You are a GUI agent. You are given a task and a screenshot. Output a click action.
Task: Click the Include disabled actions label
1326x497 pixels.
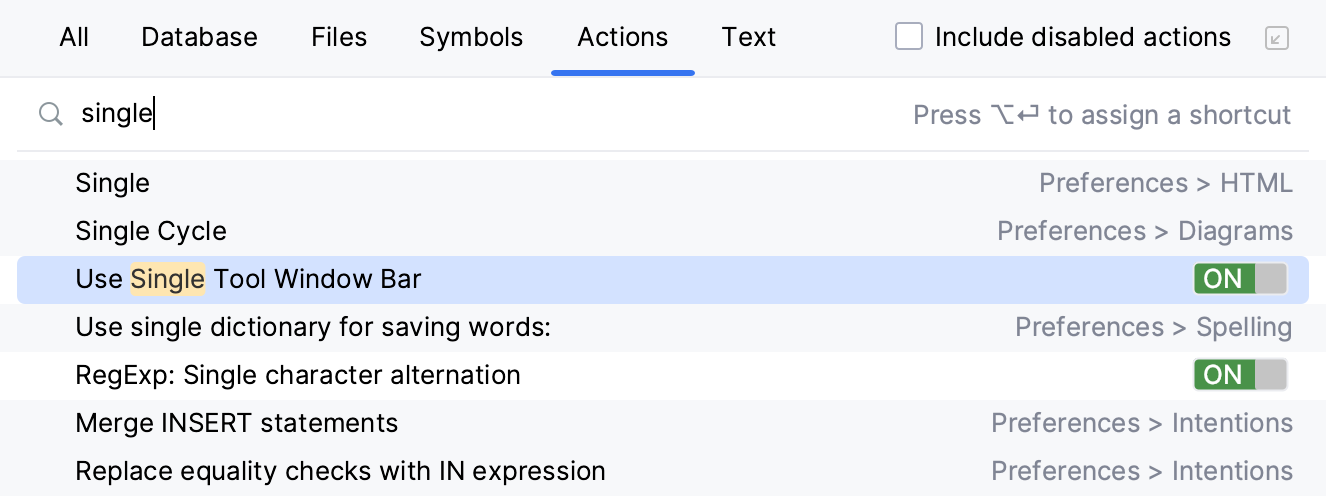pyautogui.click(x=1082, y=38)
